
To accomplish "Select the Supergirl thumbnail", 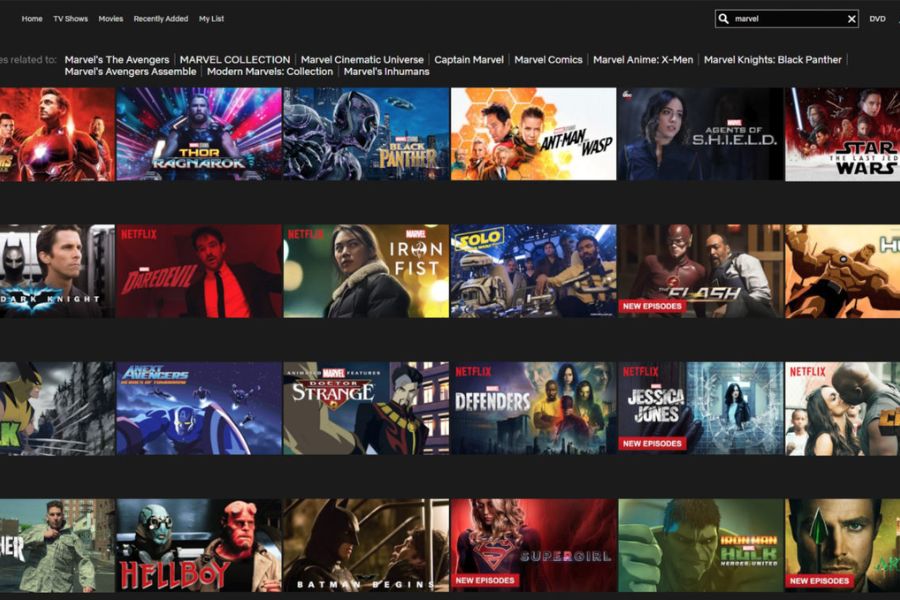I will click(533, 545).
